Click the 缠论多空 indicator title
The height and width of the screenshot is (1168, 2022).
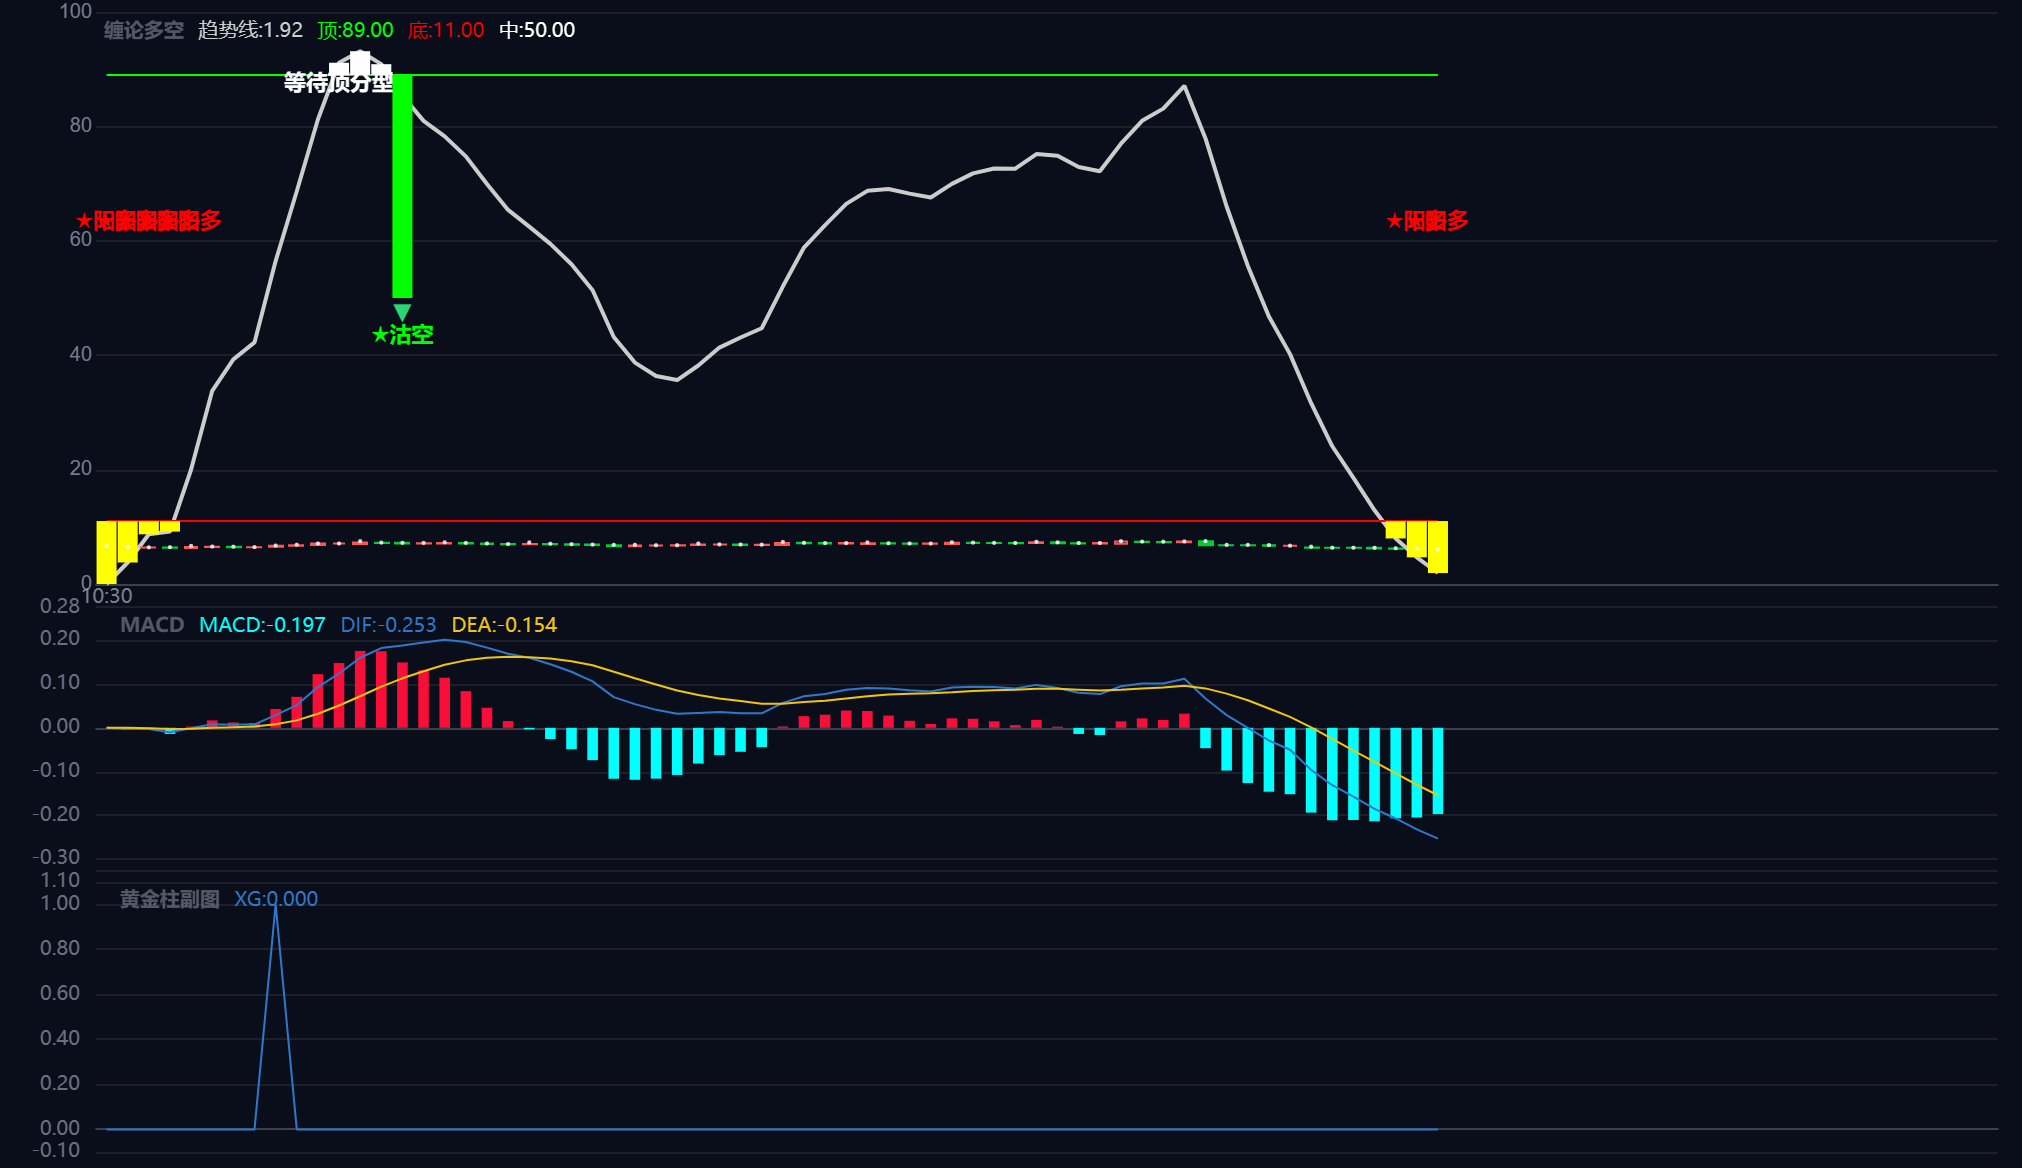coord(144,30)
